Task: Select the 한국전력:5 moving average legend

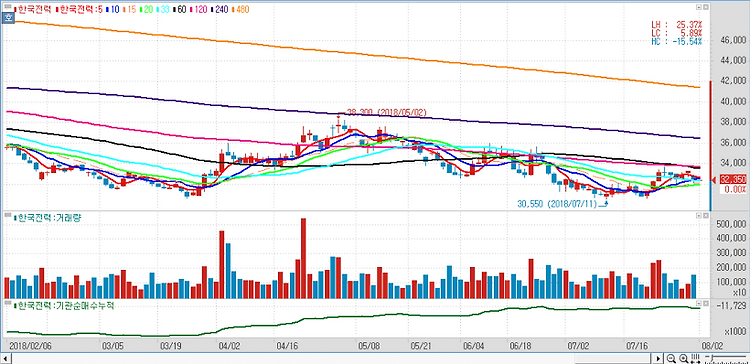Action: [79, 9]
